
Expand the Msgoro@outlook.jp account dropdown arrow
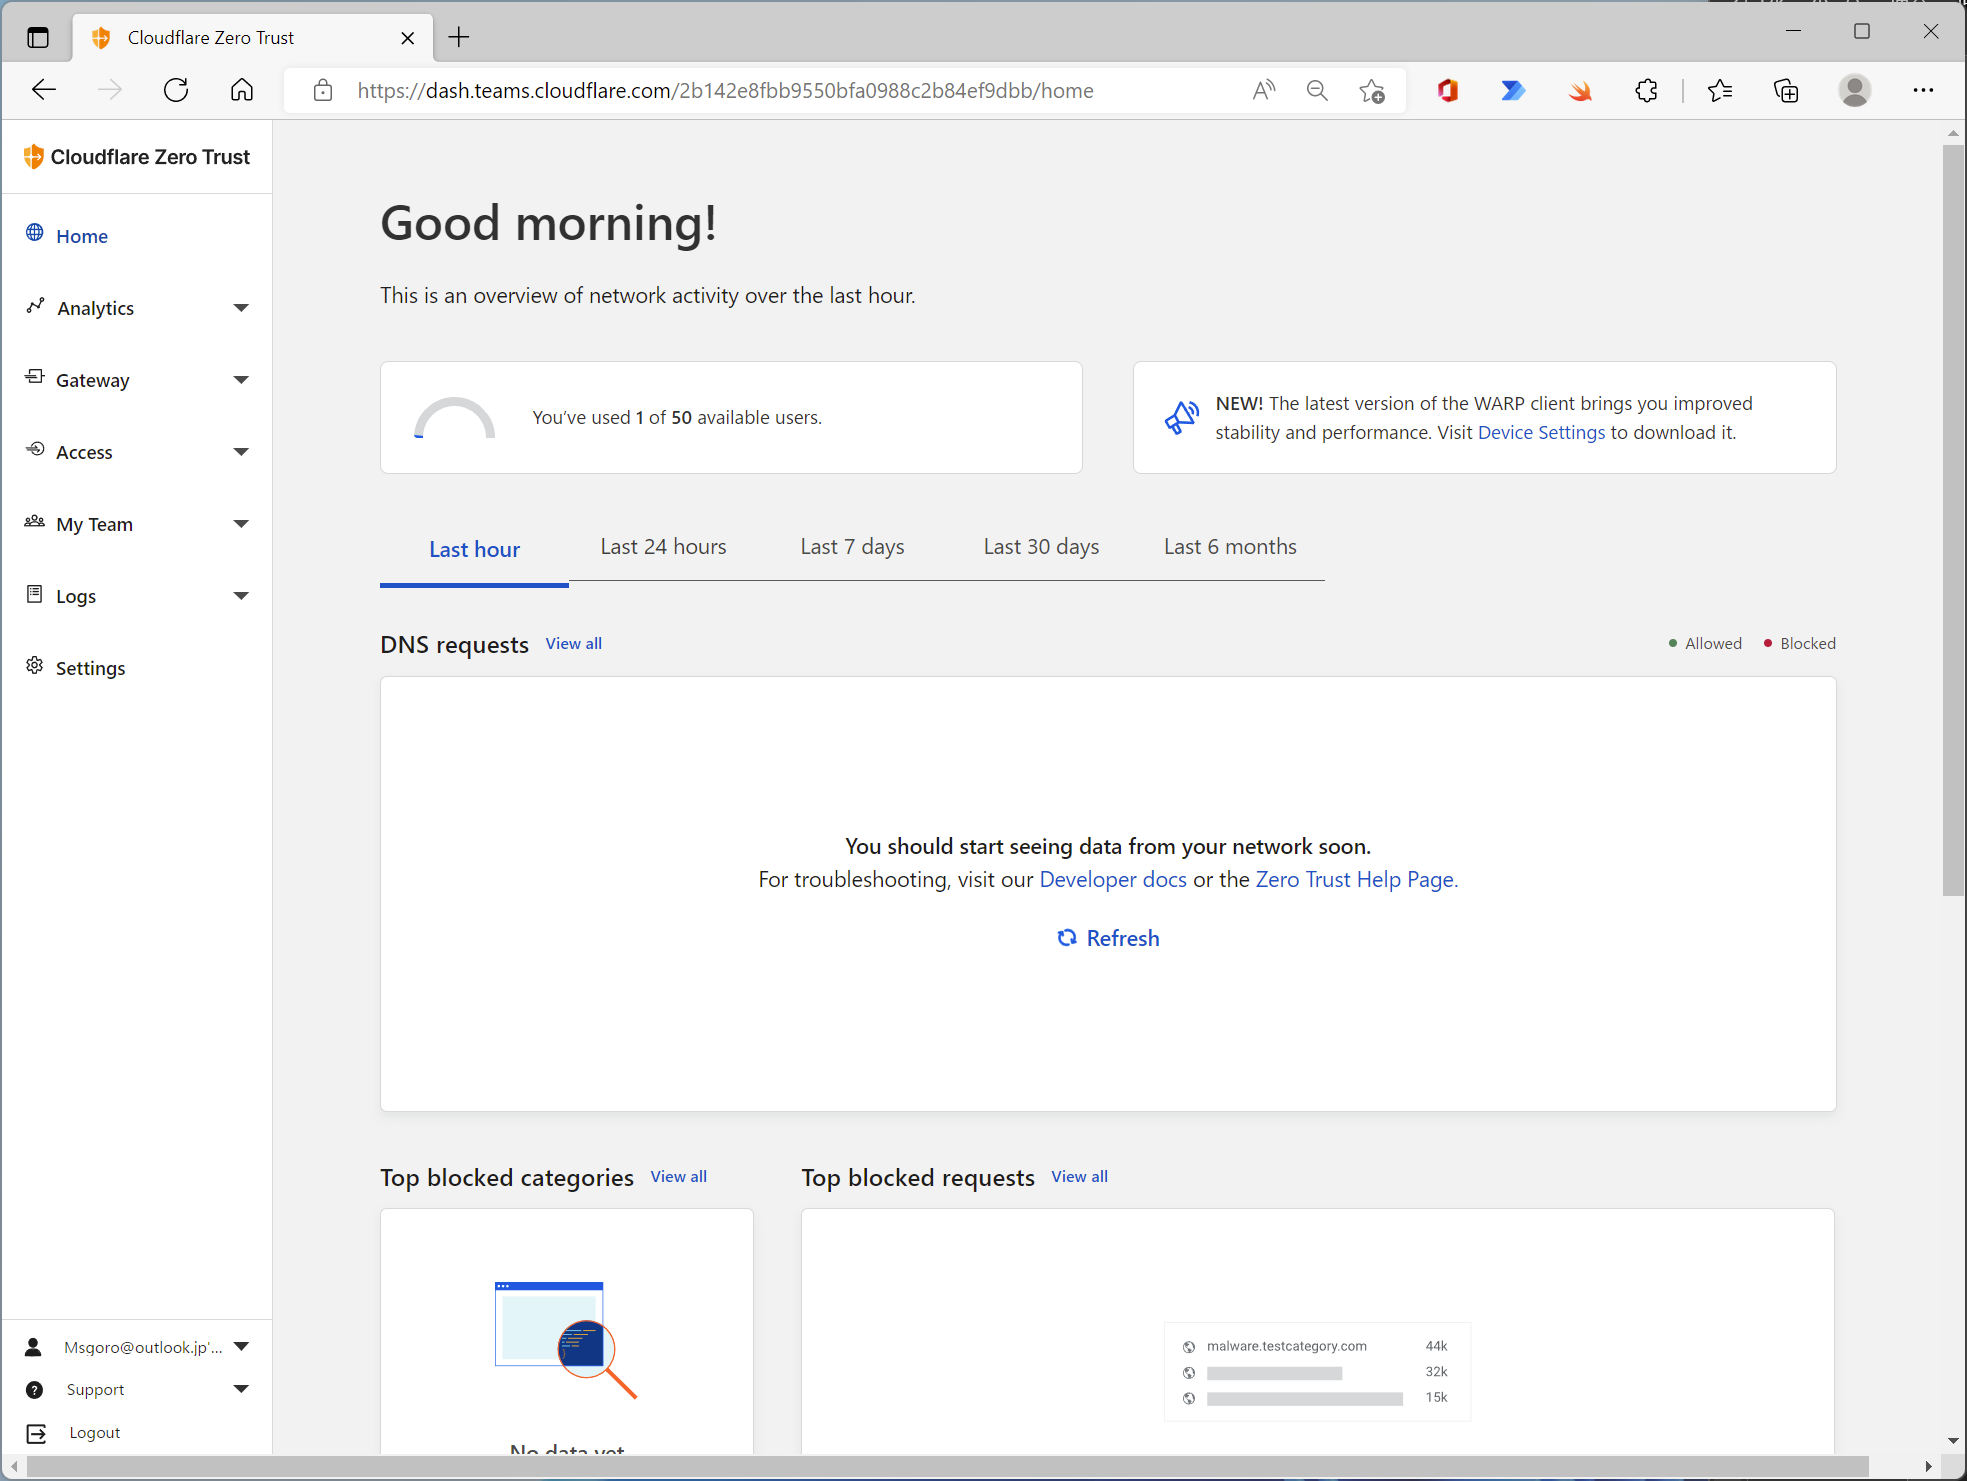[241, 1347]
